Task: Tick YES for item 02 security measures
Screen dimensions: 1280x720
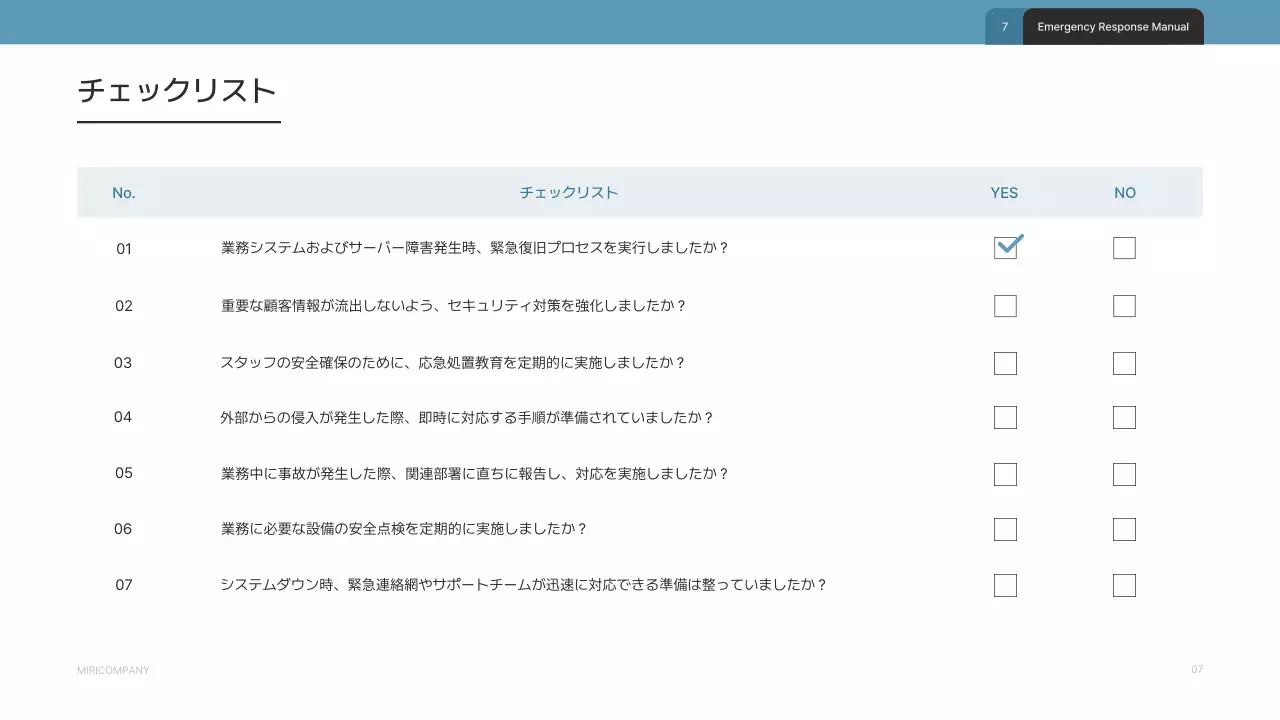Action: pyautogui.click(x=1005, y=306)
